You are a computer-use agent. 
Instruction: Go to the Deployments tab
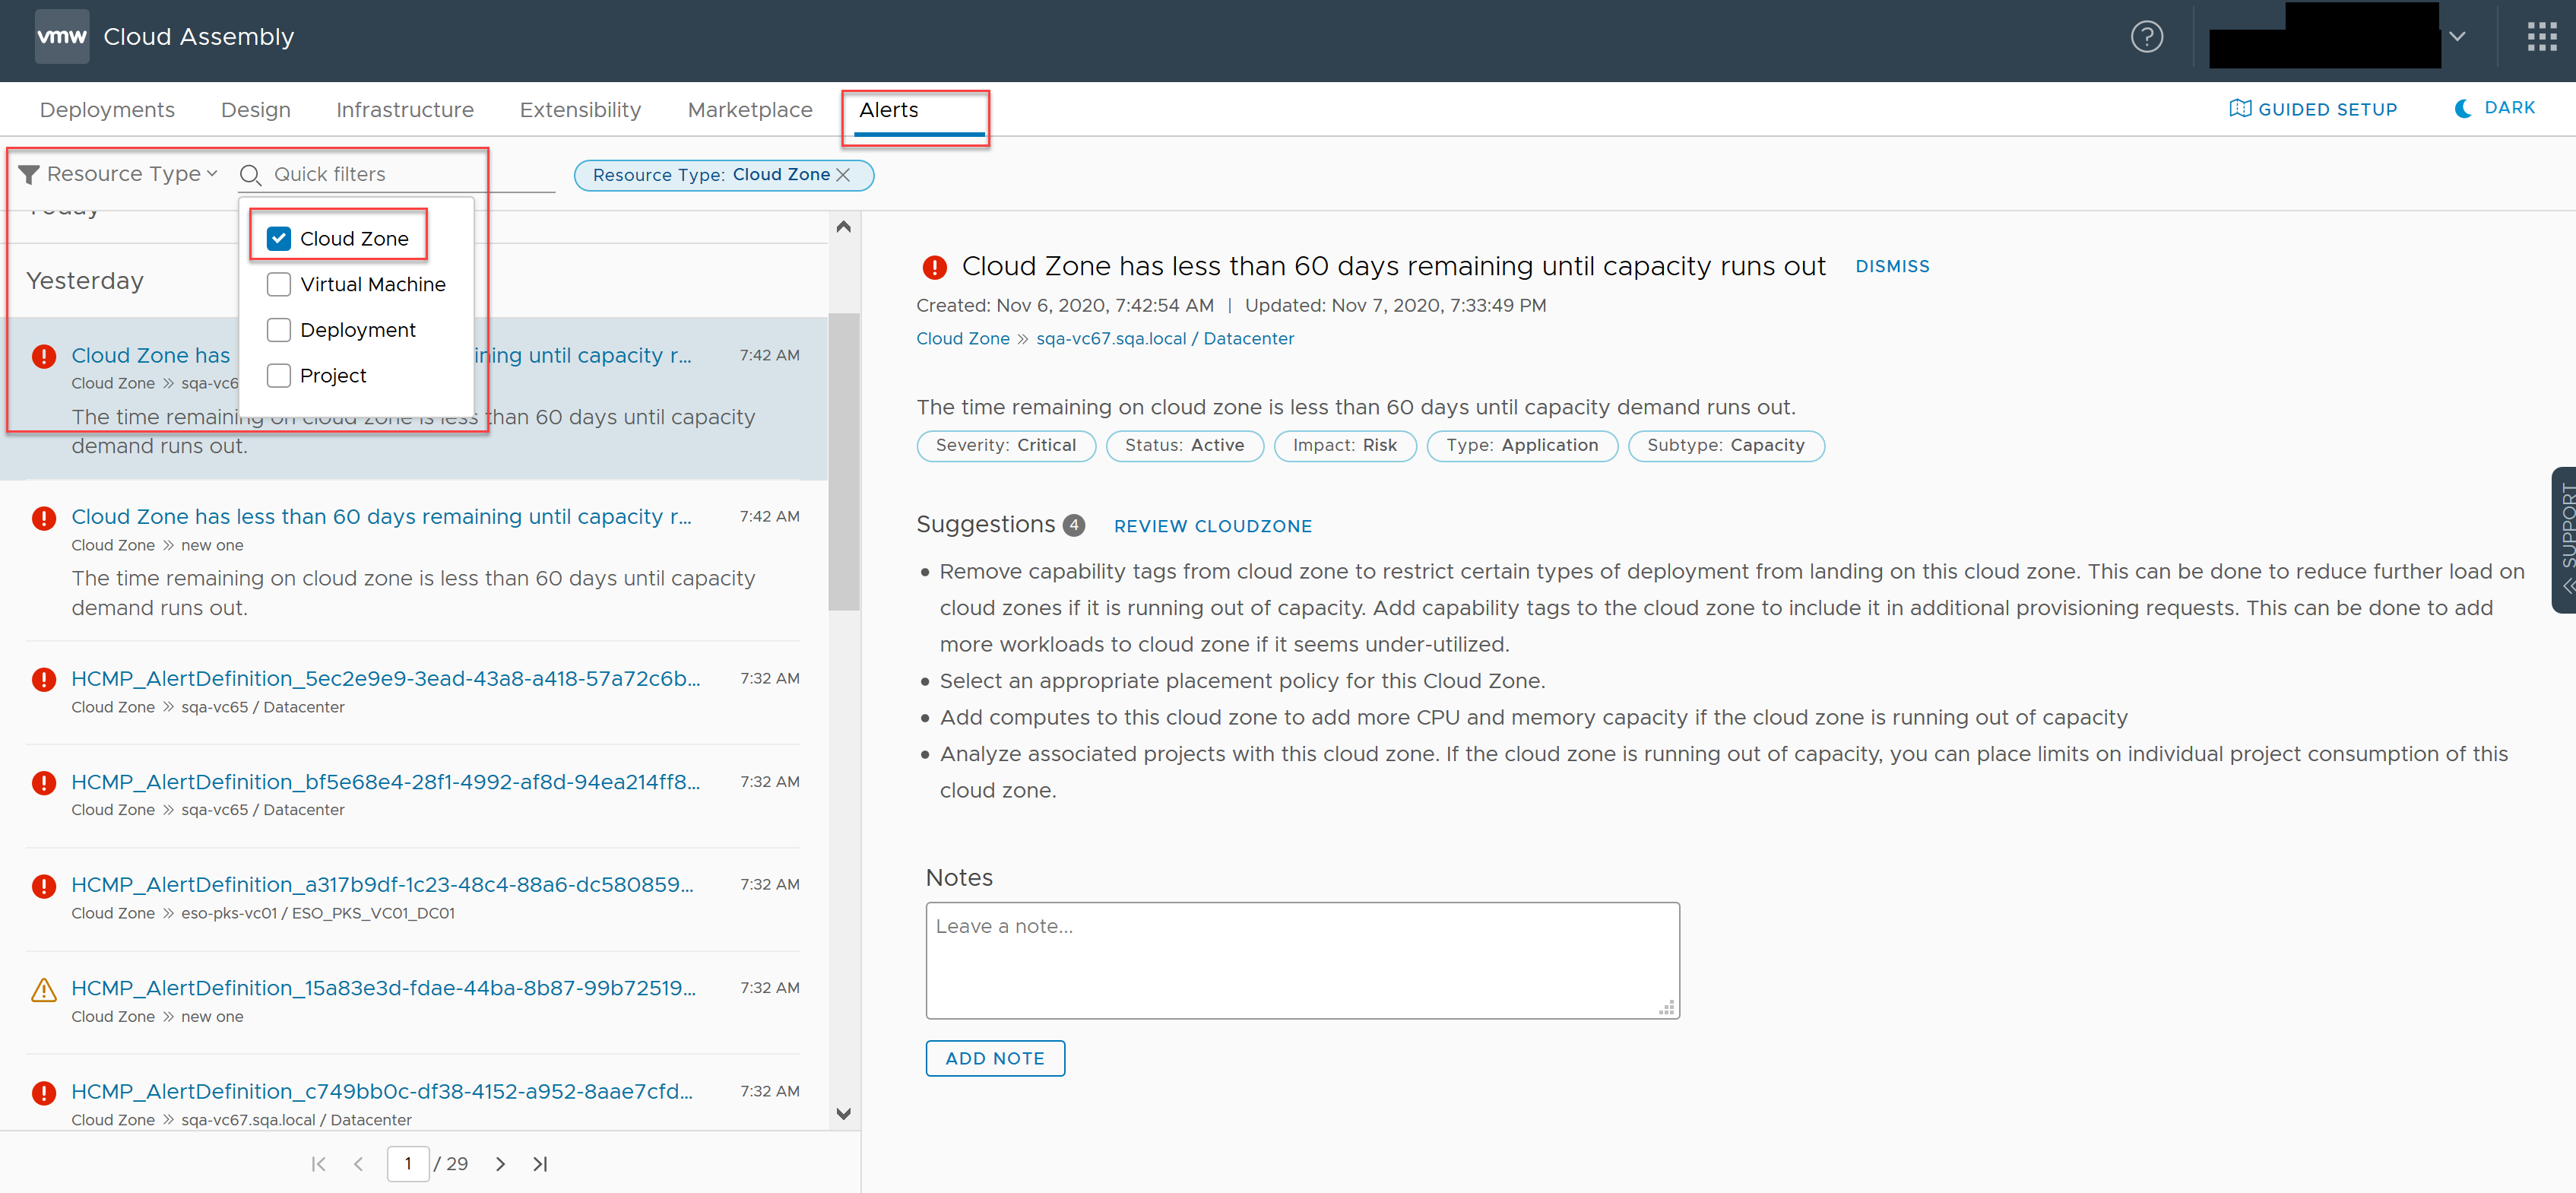(107, 110)
